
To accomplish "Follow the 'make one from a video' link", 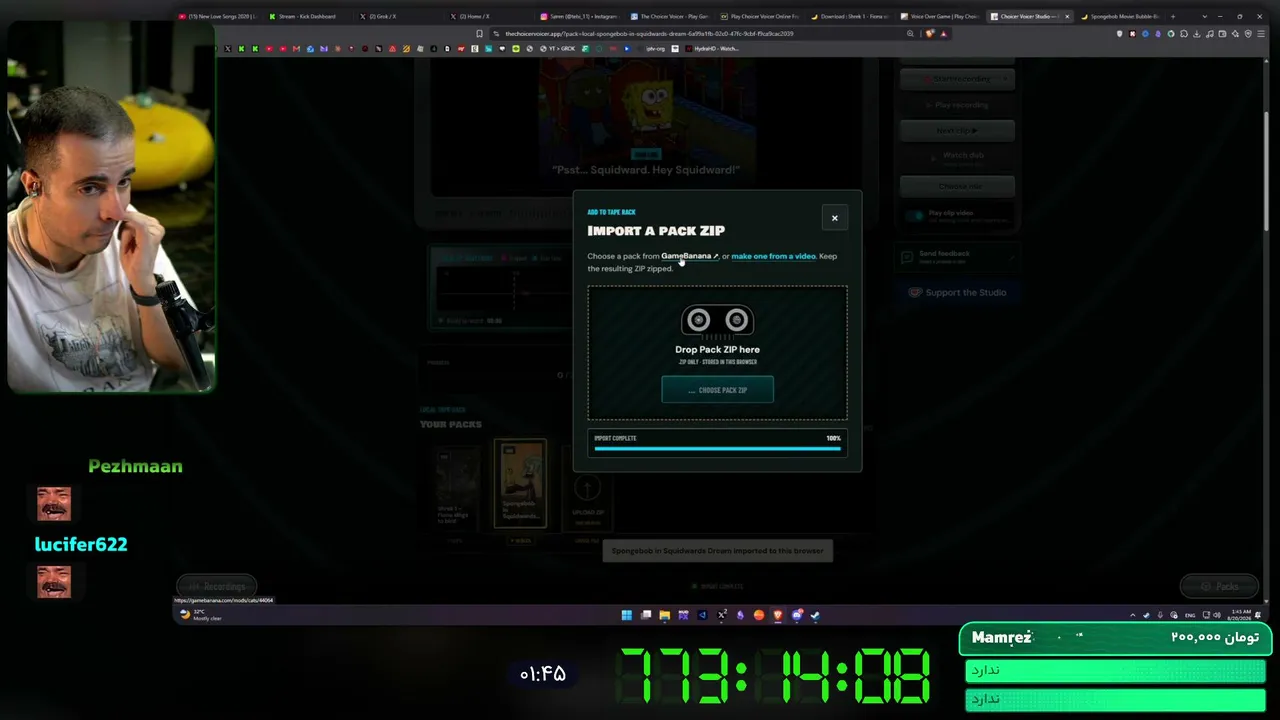I will pyautogui.click(x=773, y=256).
